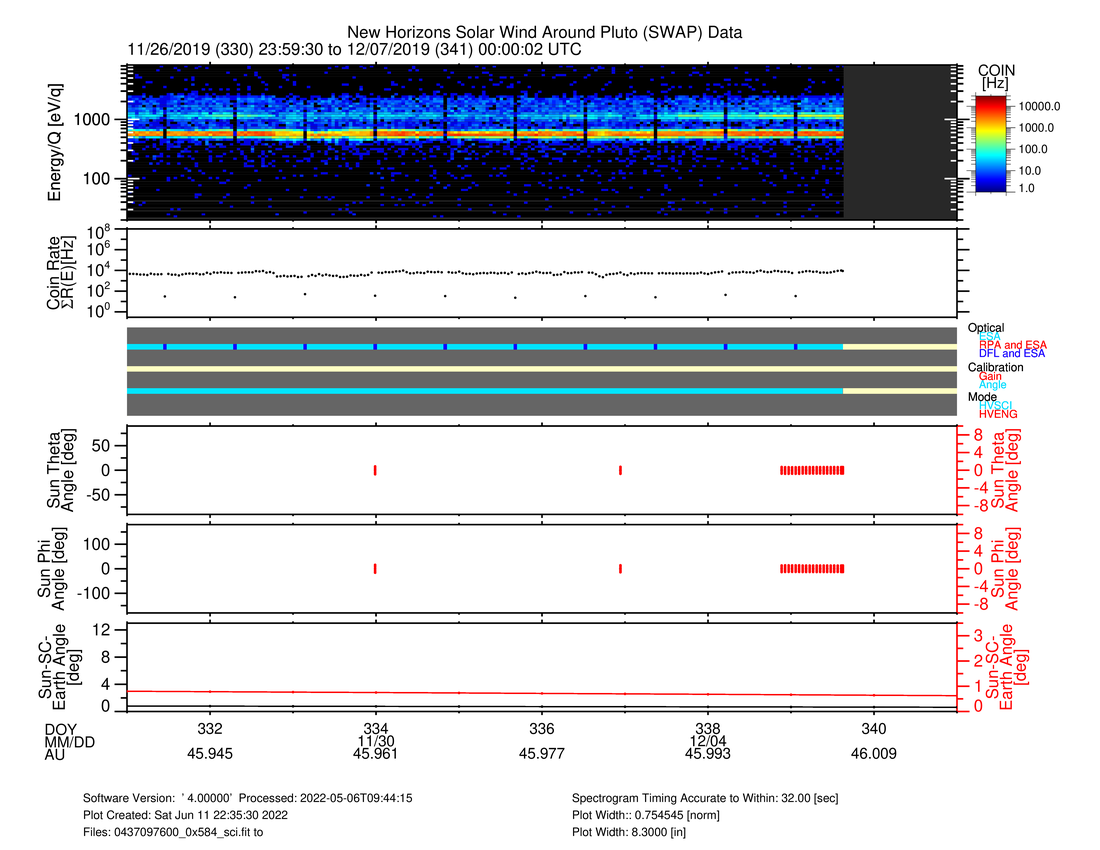Viewport: 1100px width, 850px height.
Task: Select the 11/30 date tick label
Action: (x=375, y=741)
